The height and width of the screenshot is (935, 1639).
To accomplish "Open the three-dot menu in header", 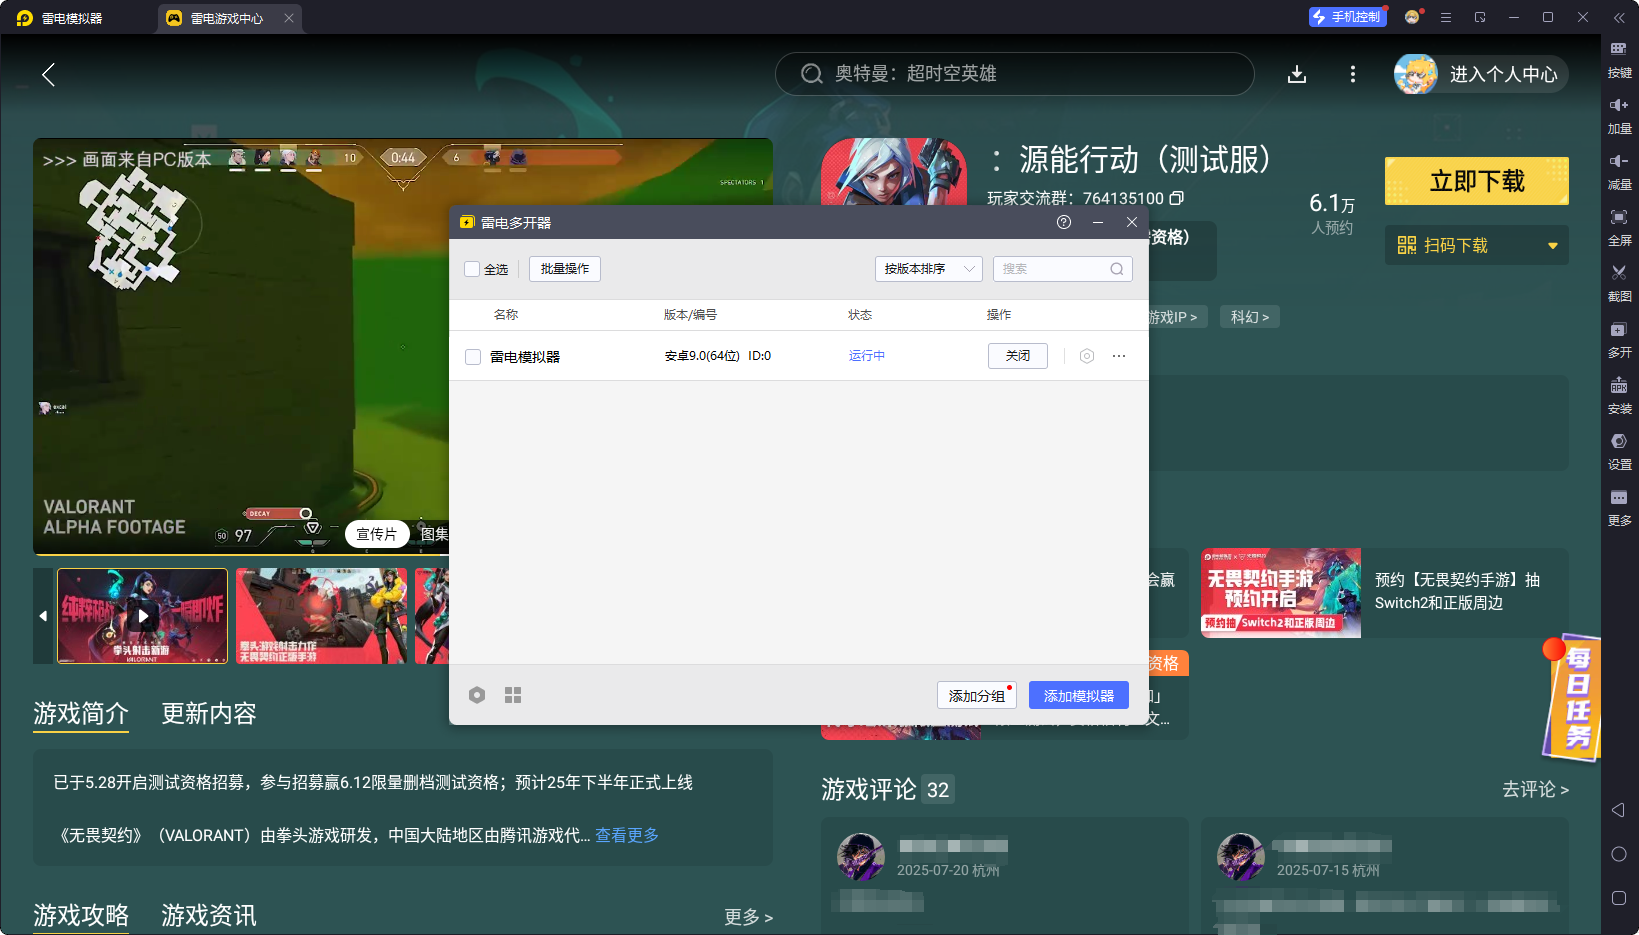I will pyautogui.click(x=1353, y=74).
